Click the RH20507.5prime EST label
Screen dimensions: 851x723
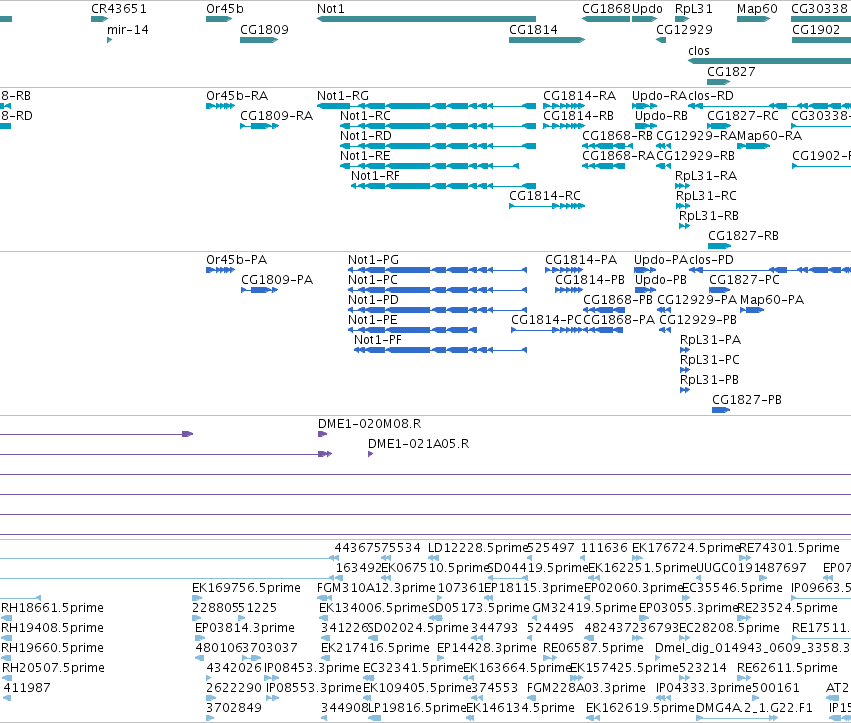[x=53, y=668]
